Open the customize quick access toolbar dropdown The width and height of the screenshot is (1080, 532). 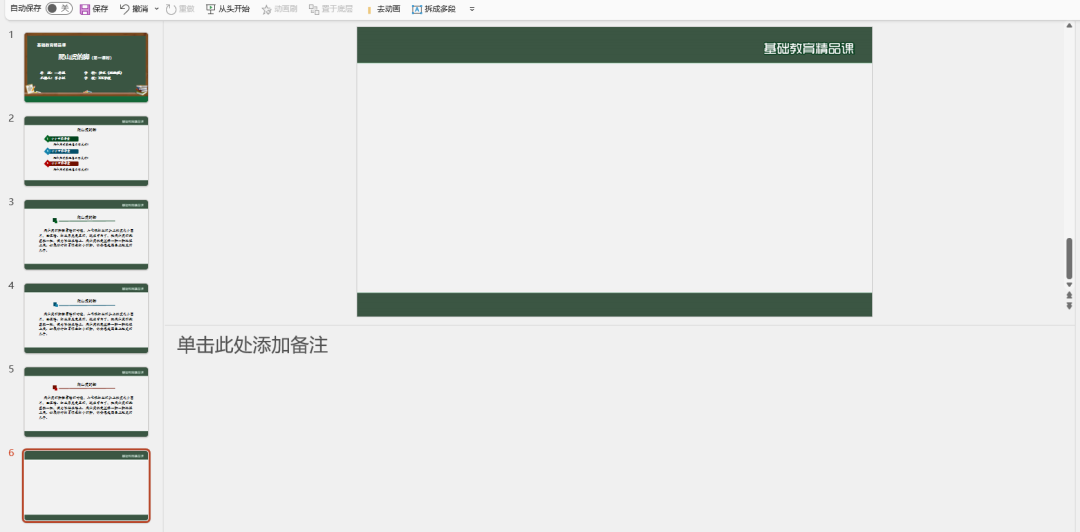point(472,9)
